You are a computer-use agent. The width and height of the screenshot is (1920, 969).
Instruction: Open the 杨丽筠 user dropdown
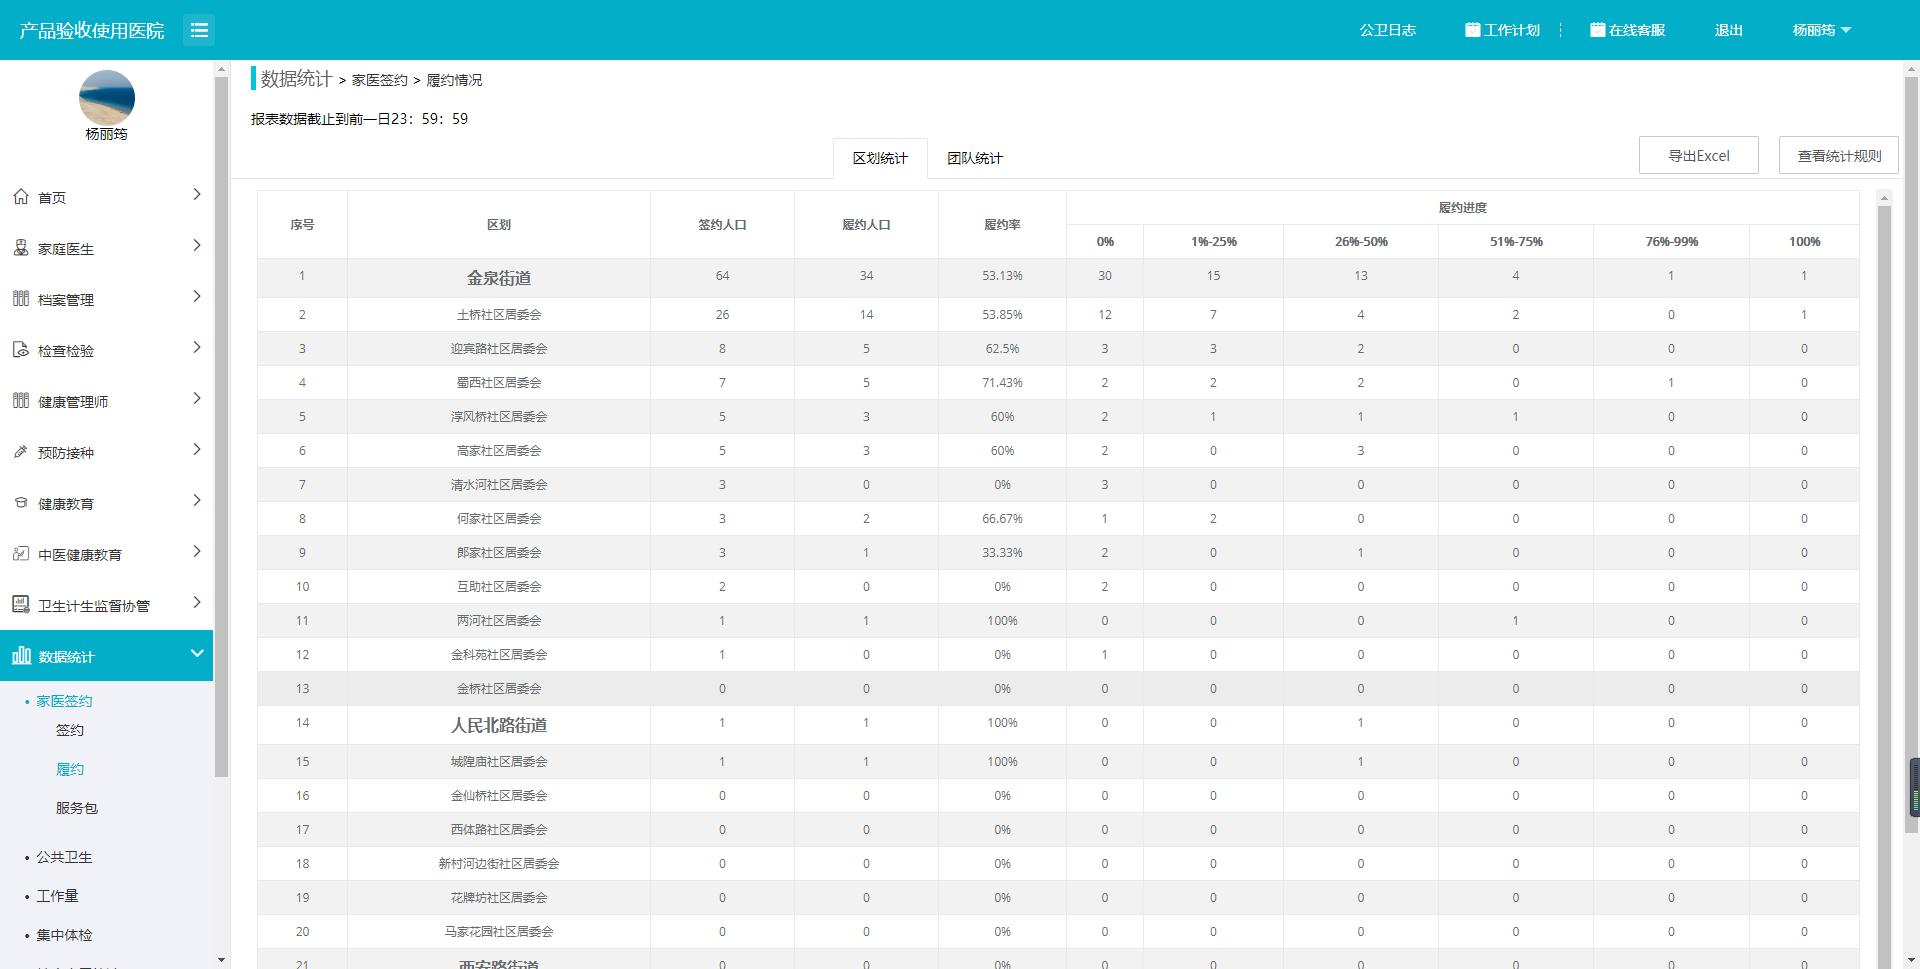click(1821, 30)
